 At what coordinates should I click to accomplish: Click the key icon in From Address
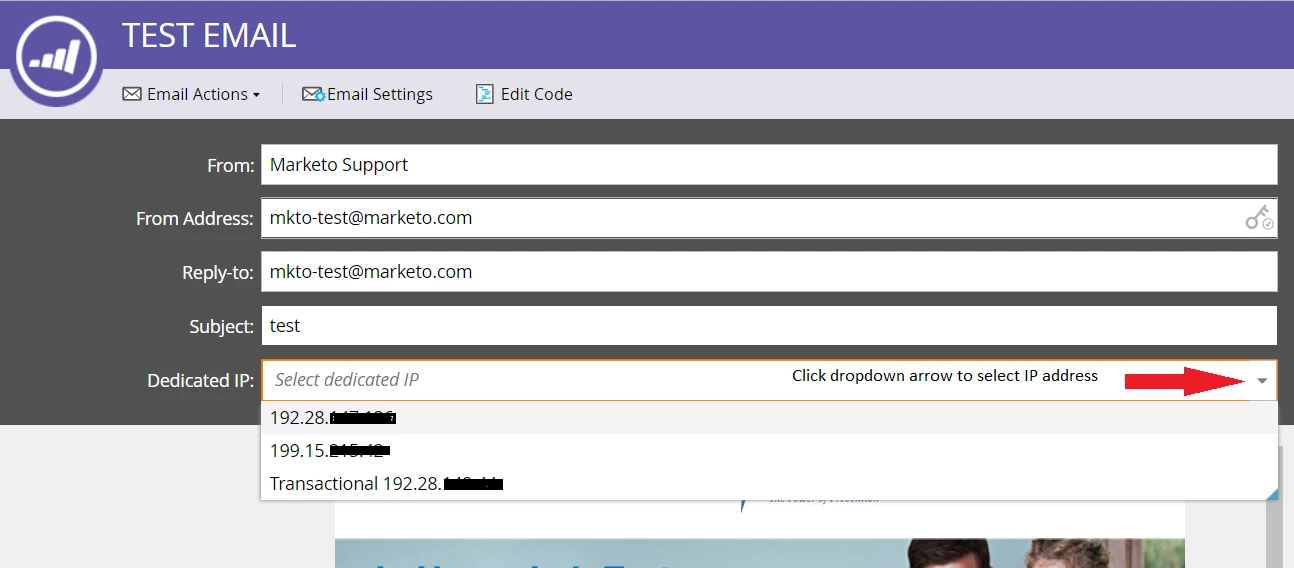click(1259, 218)
